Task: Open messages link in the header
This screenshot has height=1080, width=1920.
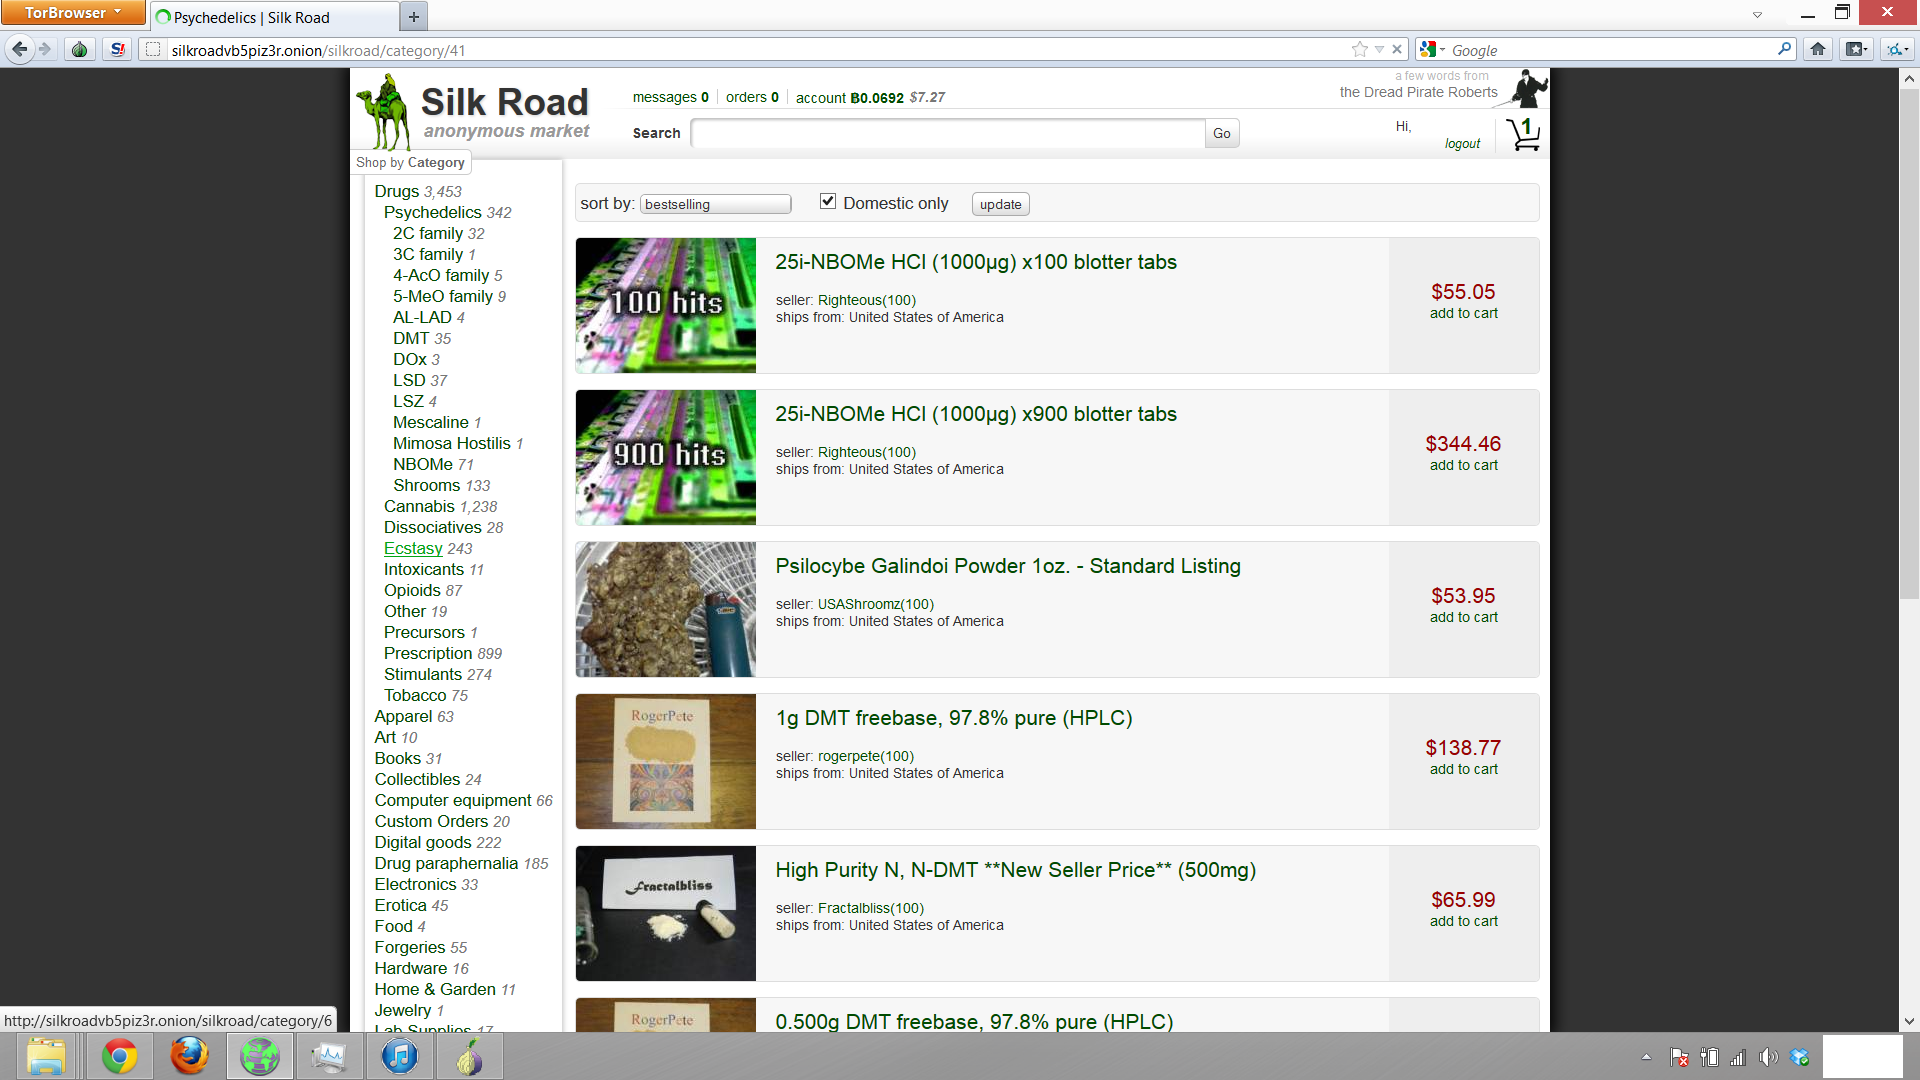Action: [670, 97]
